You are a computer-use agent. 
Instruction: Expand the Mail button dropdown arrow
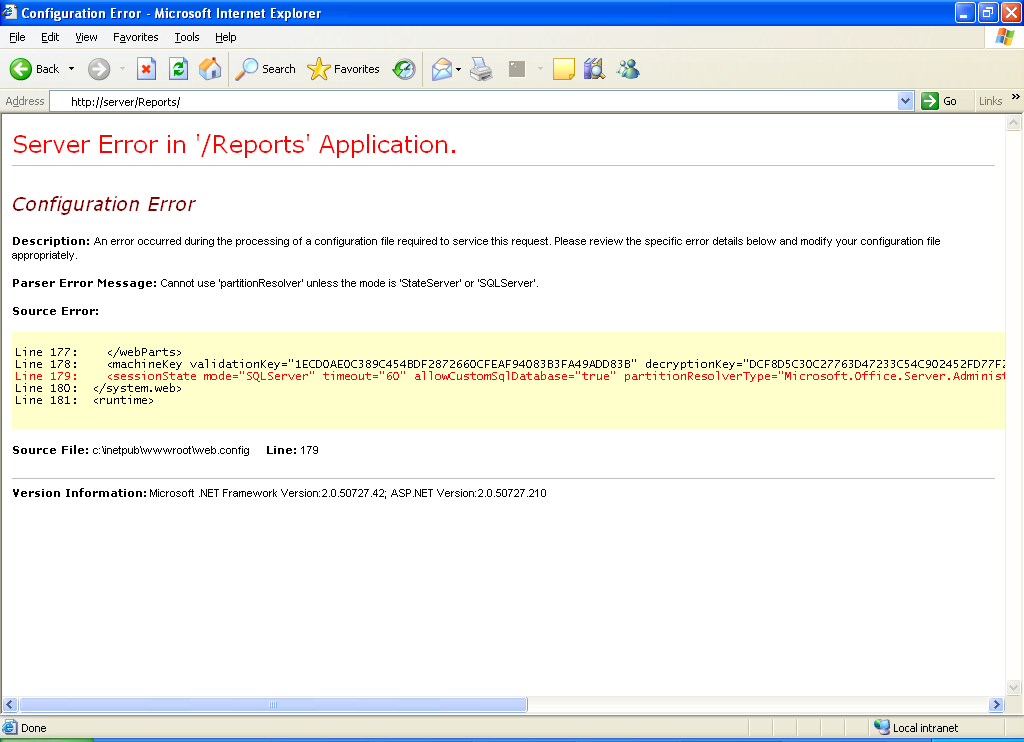[x=458, y=69]
